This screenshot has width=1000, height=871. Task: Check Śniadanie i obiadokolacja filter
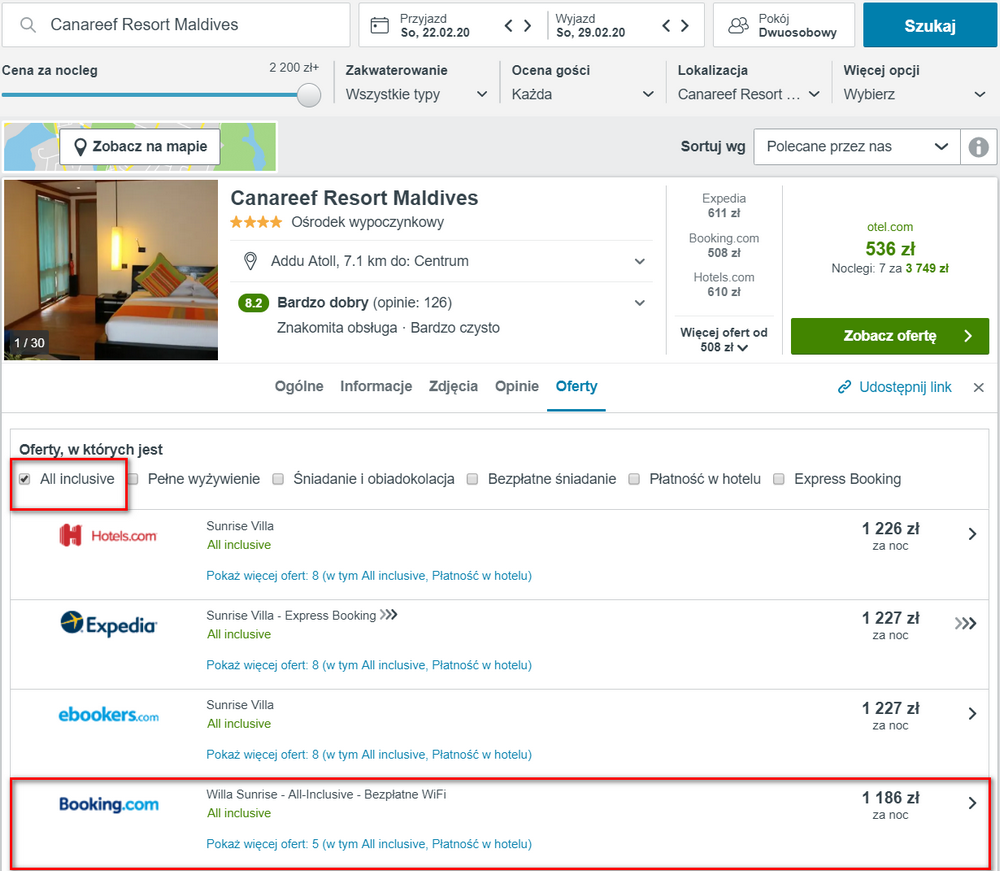[278, 479]
